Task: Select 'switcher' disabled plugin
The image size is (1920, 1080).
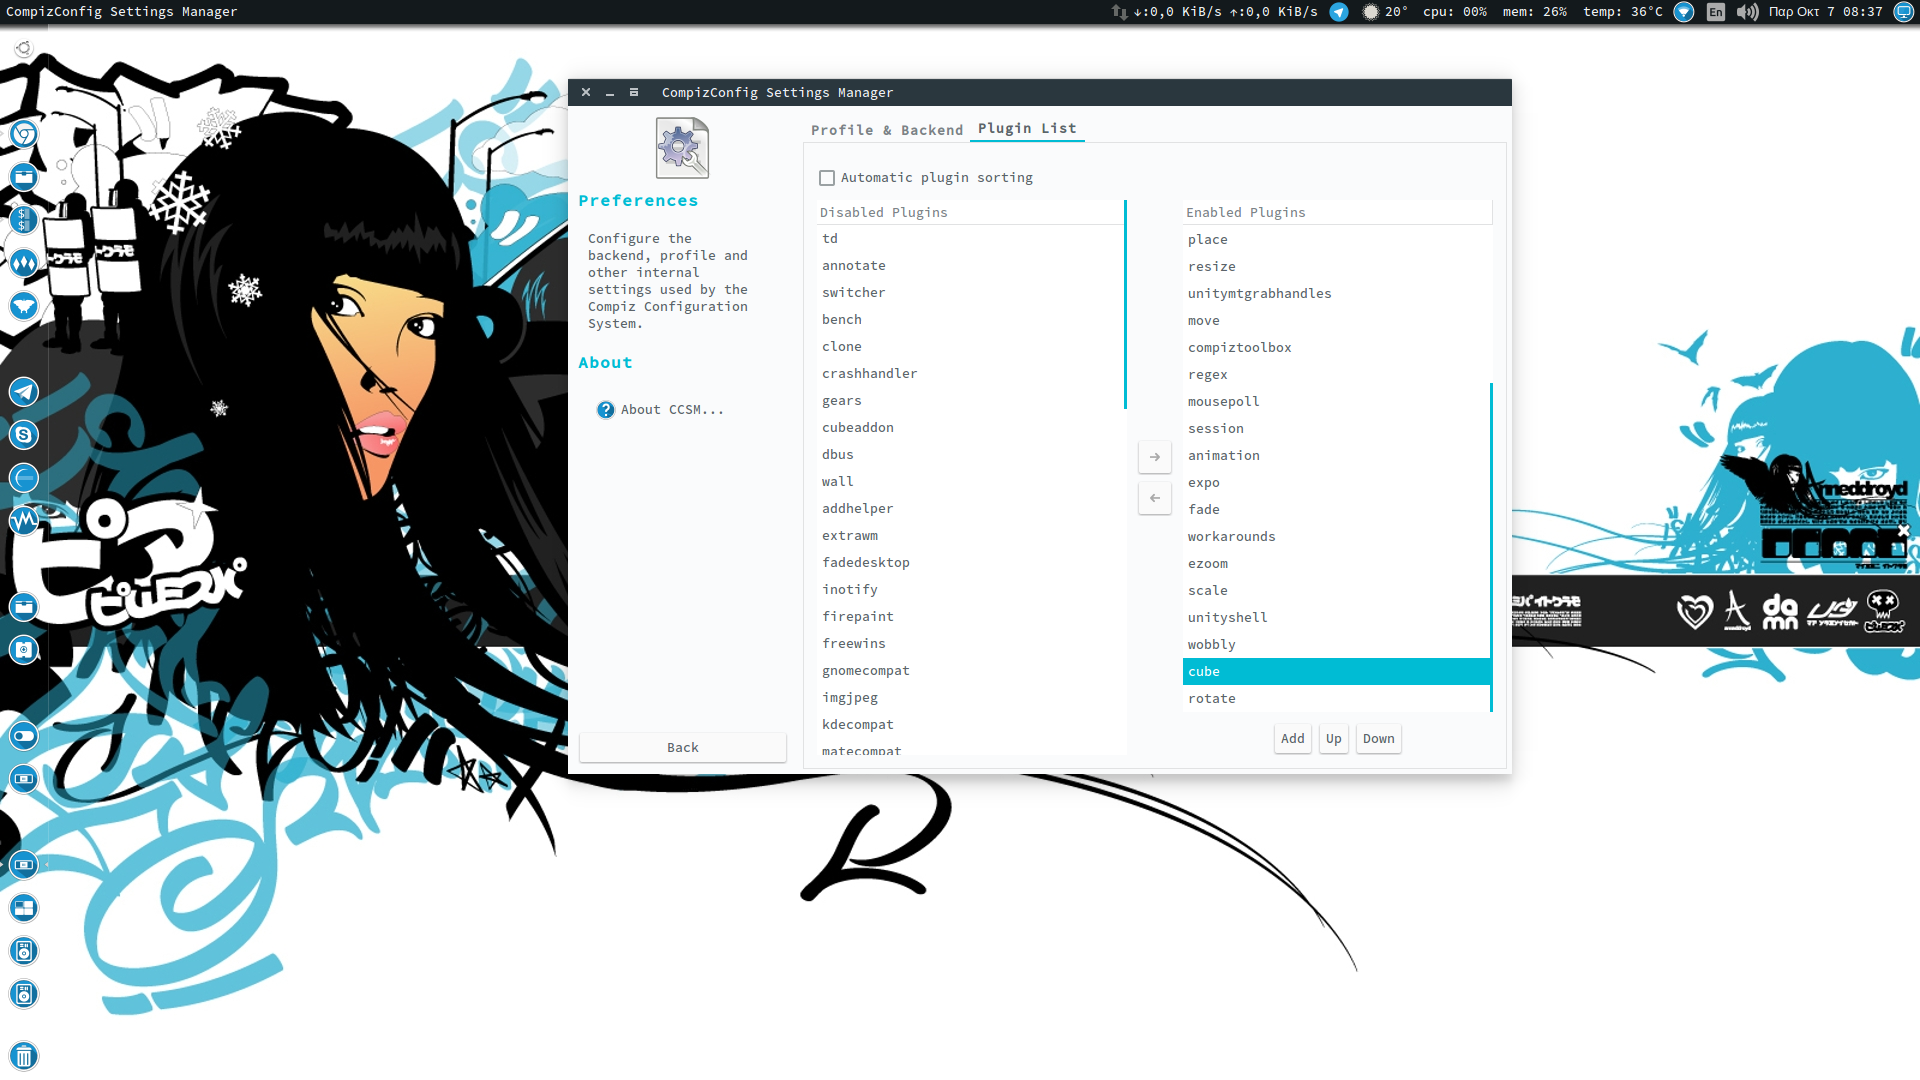Action: pos(970,293)
